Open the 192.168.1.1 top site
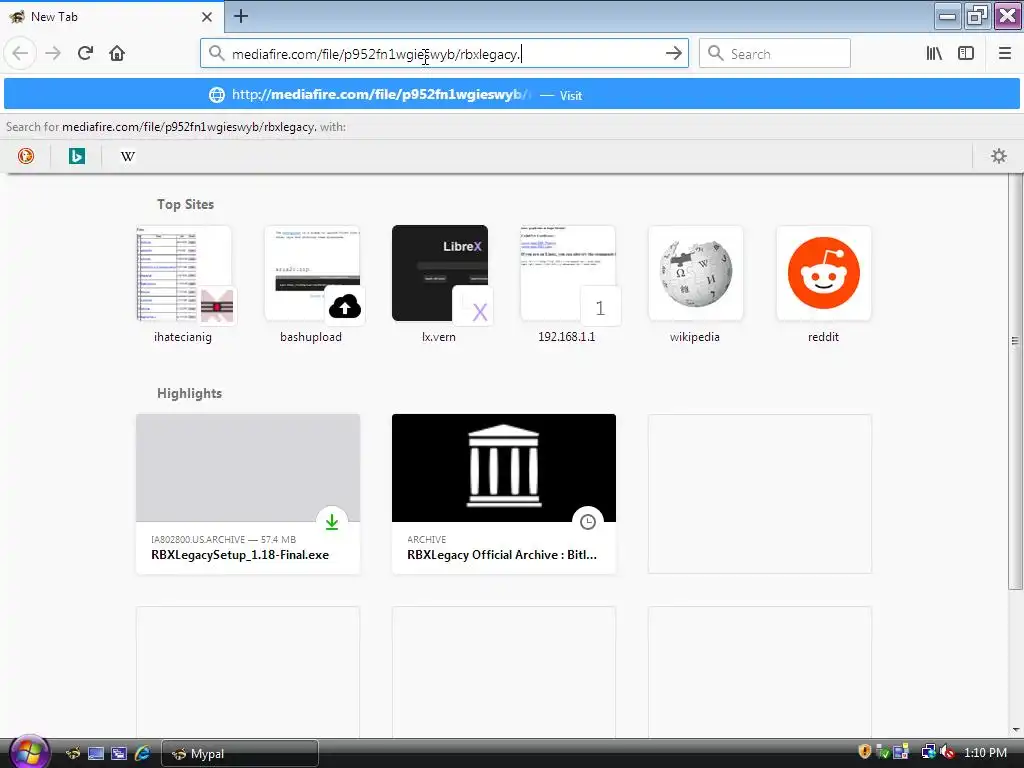Screen dimensions: 1024x768 click(x=568, y=285)
